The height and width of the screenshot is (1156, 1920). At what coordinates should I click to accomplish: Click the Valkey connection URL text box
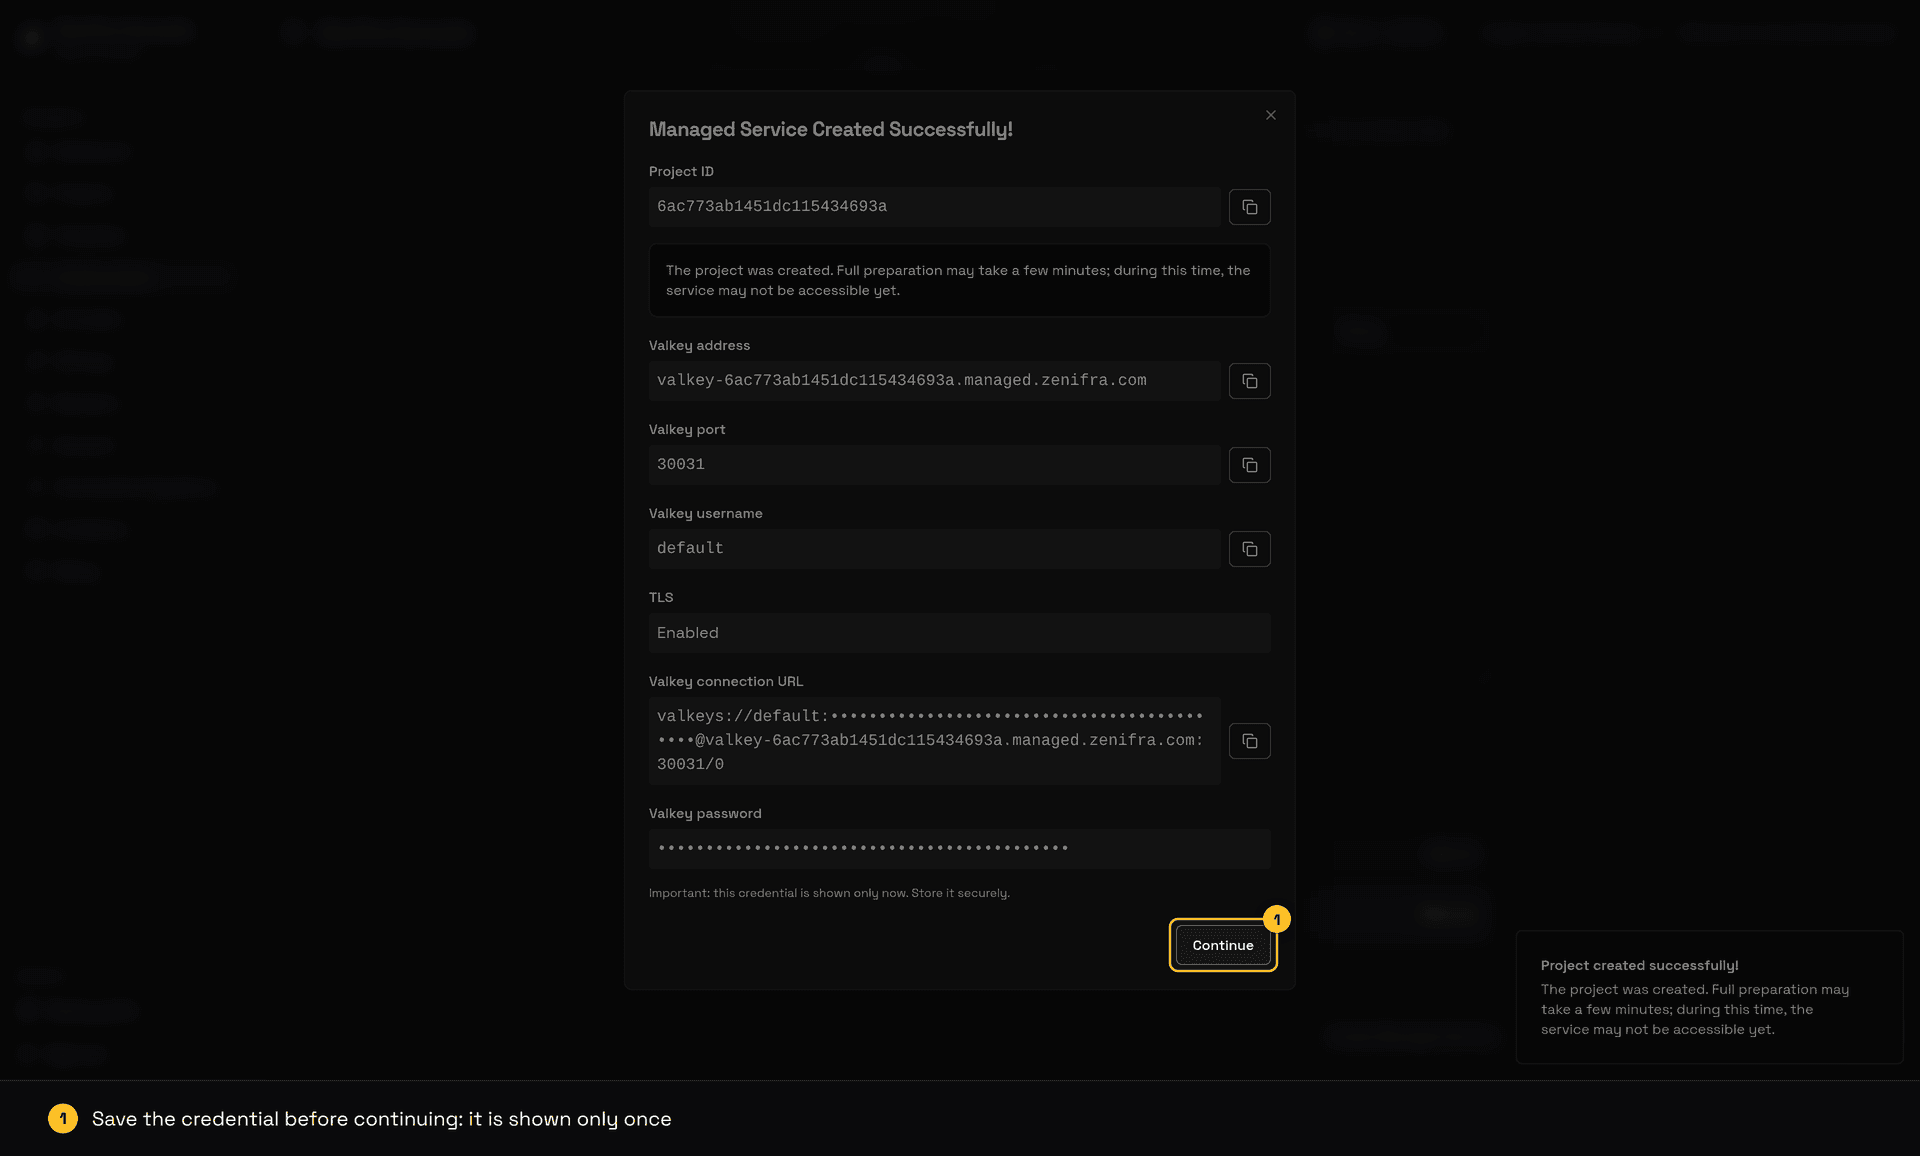pyautogui.click(x=934, y=741)
